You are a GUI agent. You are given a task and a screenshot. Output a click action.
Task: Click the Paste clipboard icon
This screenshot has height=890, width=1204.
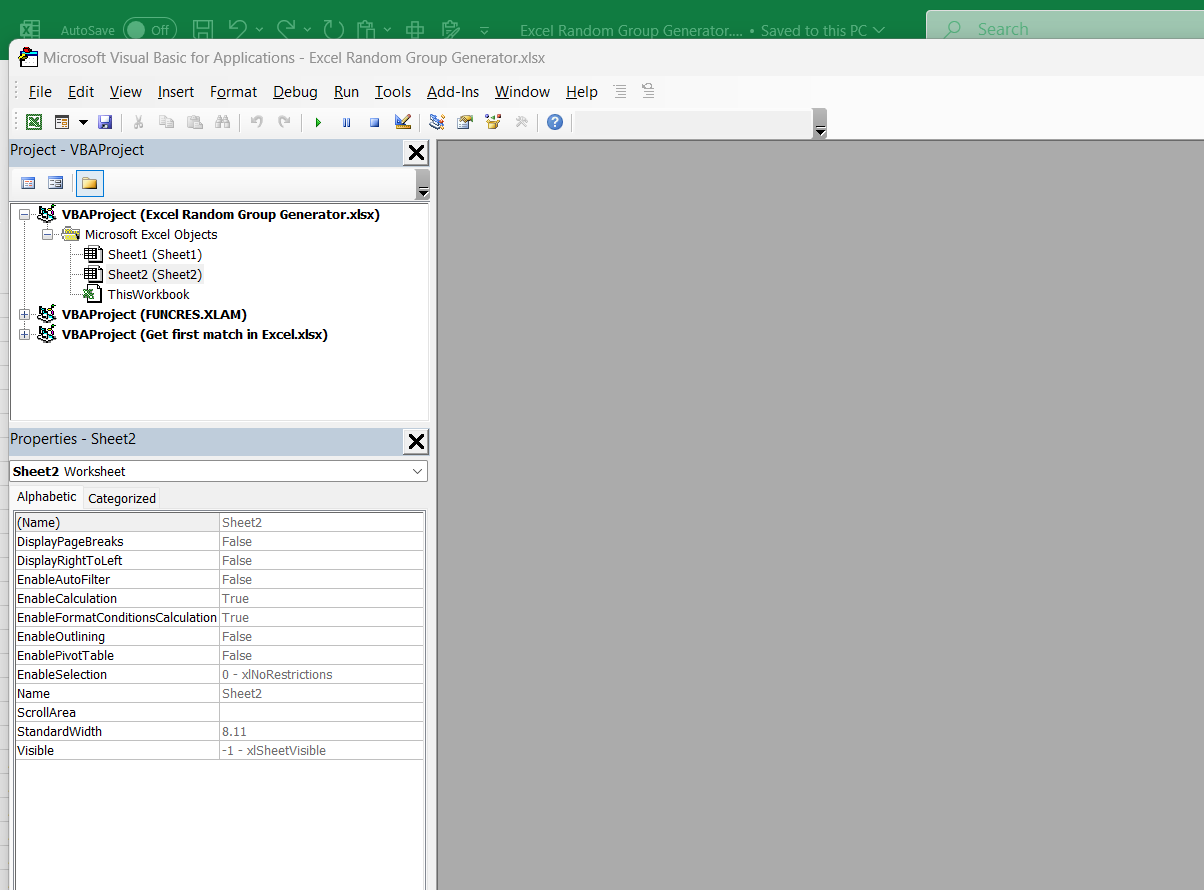point(194,122)
